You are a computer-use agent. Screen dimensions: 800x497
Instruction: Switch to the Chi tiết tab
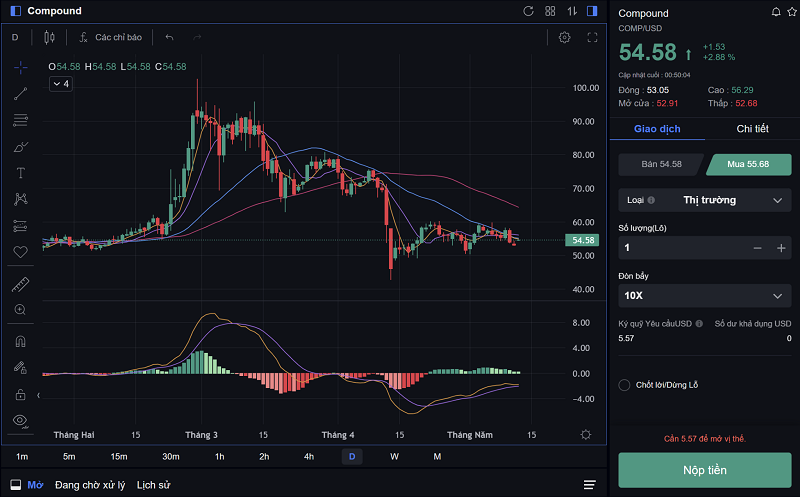coord(752,128)
